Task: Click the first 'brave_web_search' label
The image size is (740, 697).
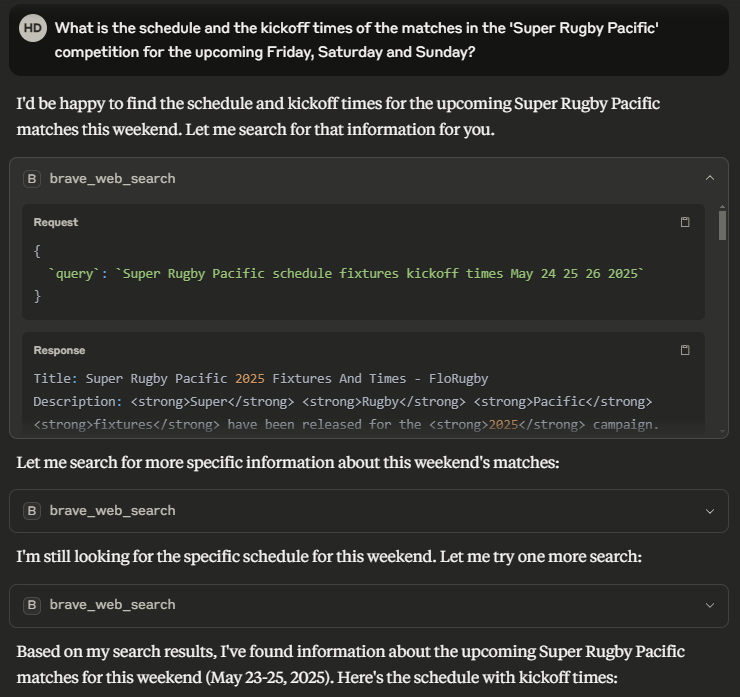Action: 112,179
